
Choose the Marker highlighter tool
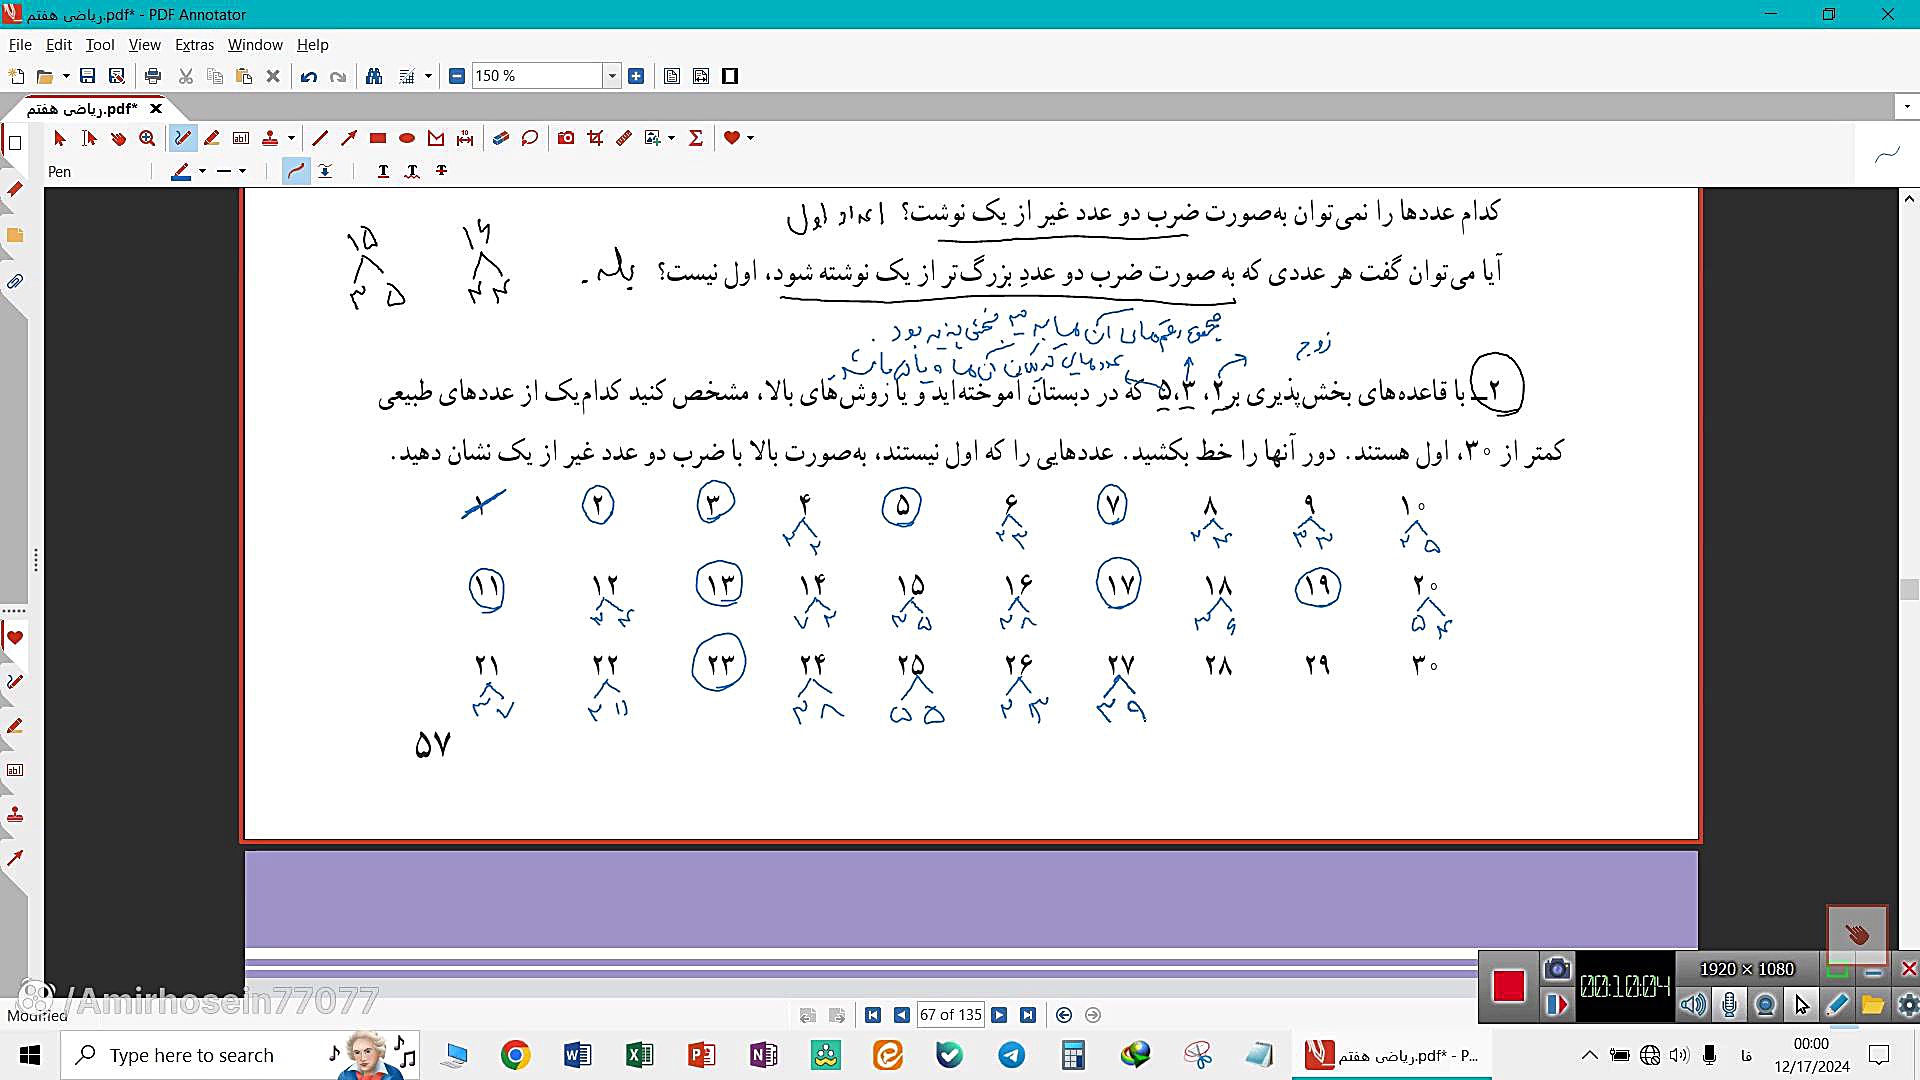(x=211, y=138)
